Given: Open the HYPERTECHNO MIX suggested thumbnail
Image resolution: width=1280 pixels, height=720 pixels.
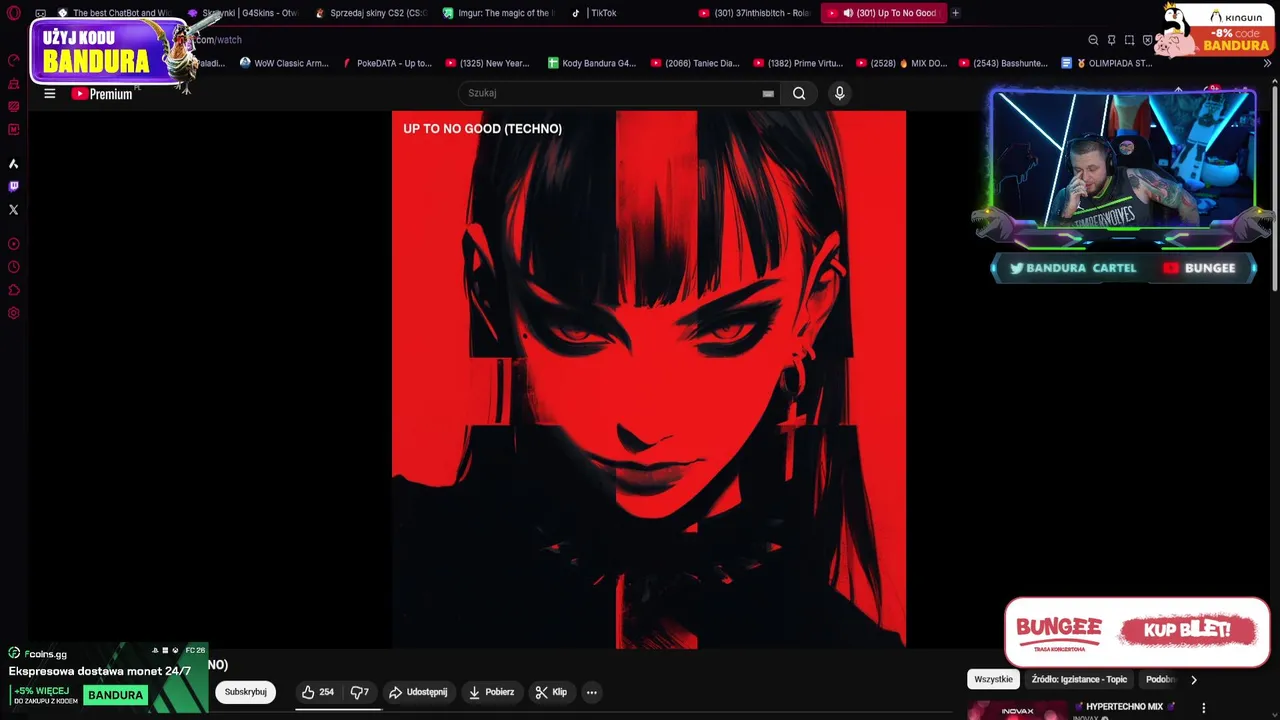Looking at the screenshot, I should (1017, 710).
